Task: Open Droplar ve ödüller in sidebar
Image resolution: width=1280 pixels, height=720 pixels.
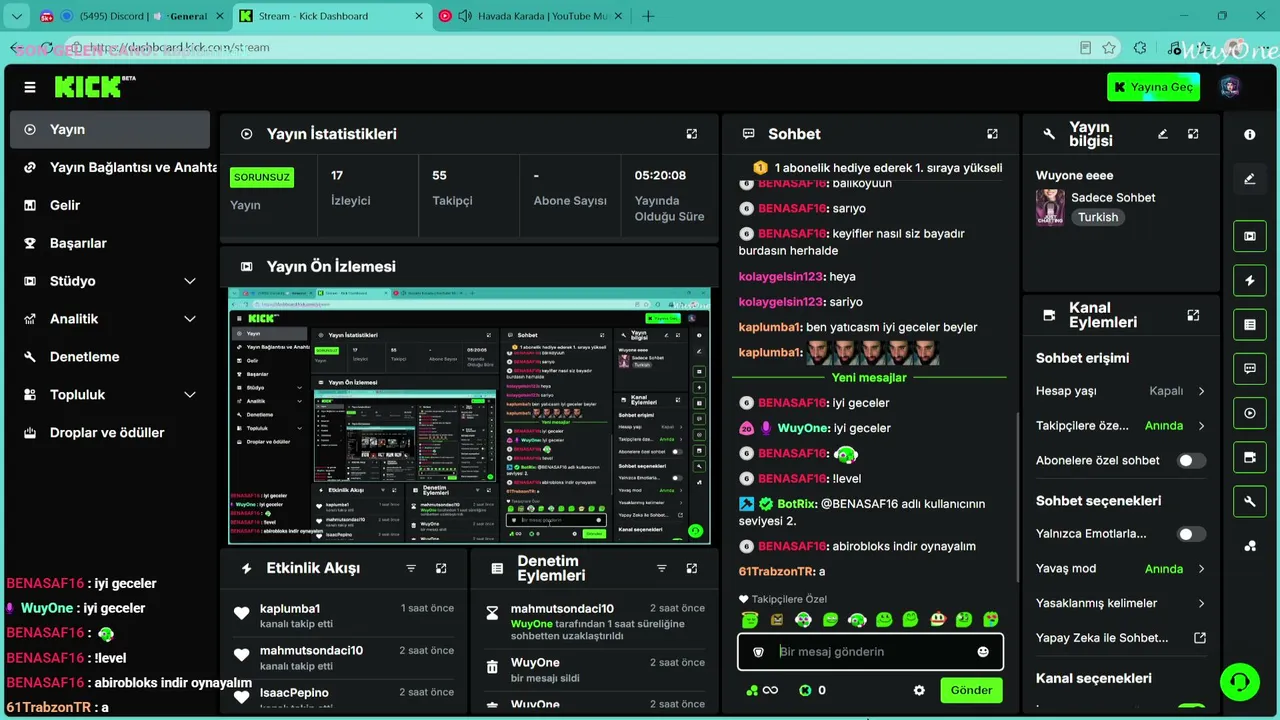Action: [110, 433]
